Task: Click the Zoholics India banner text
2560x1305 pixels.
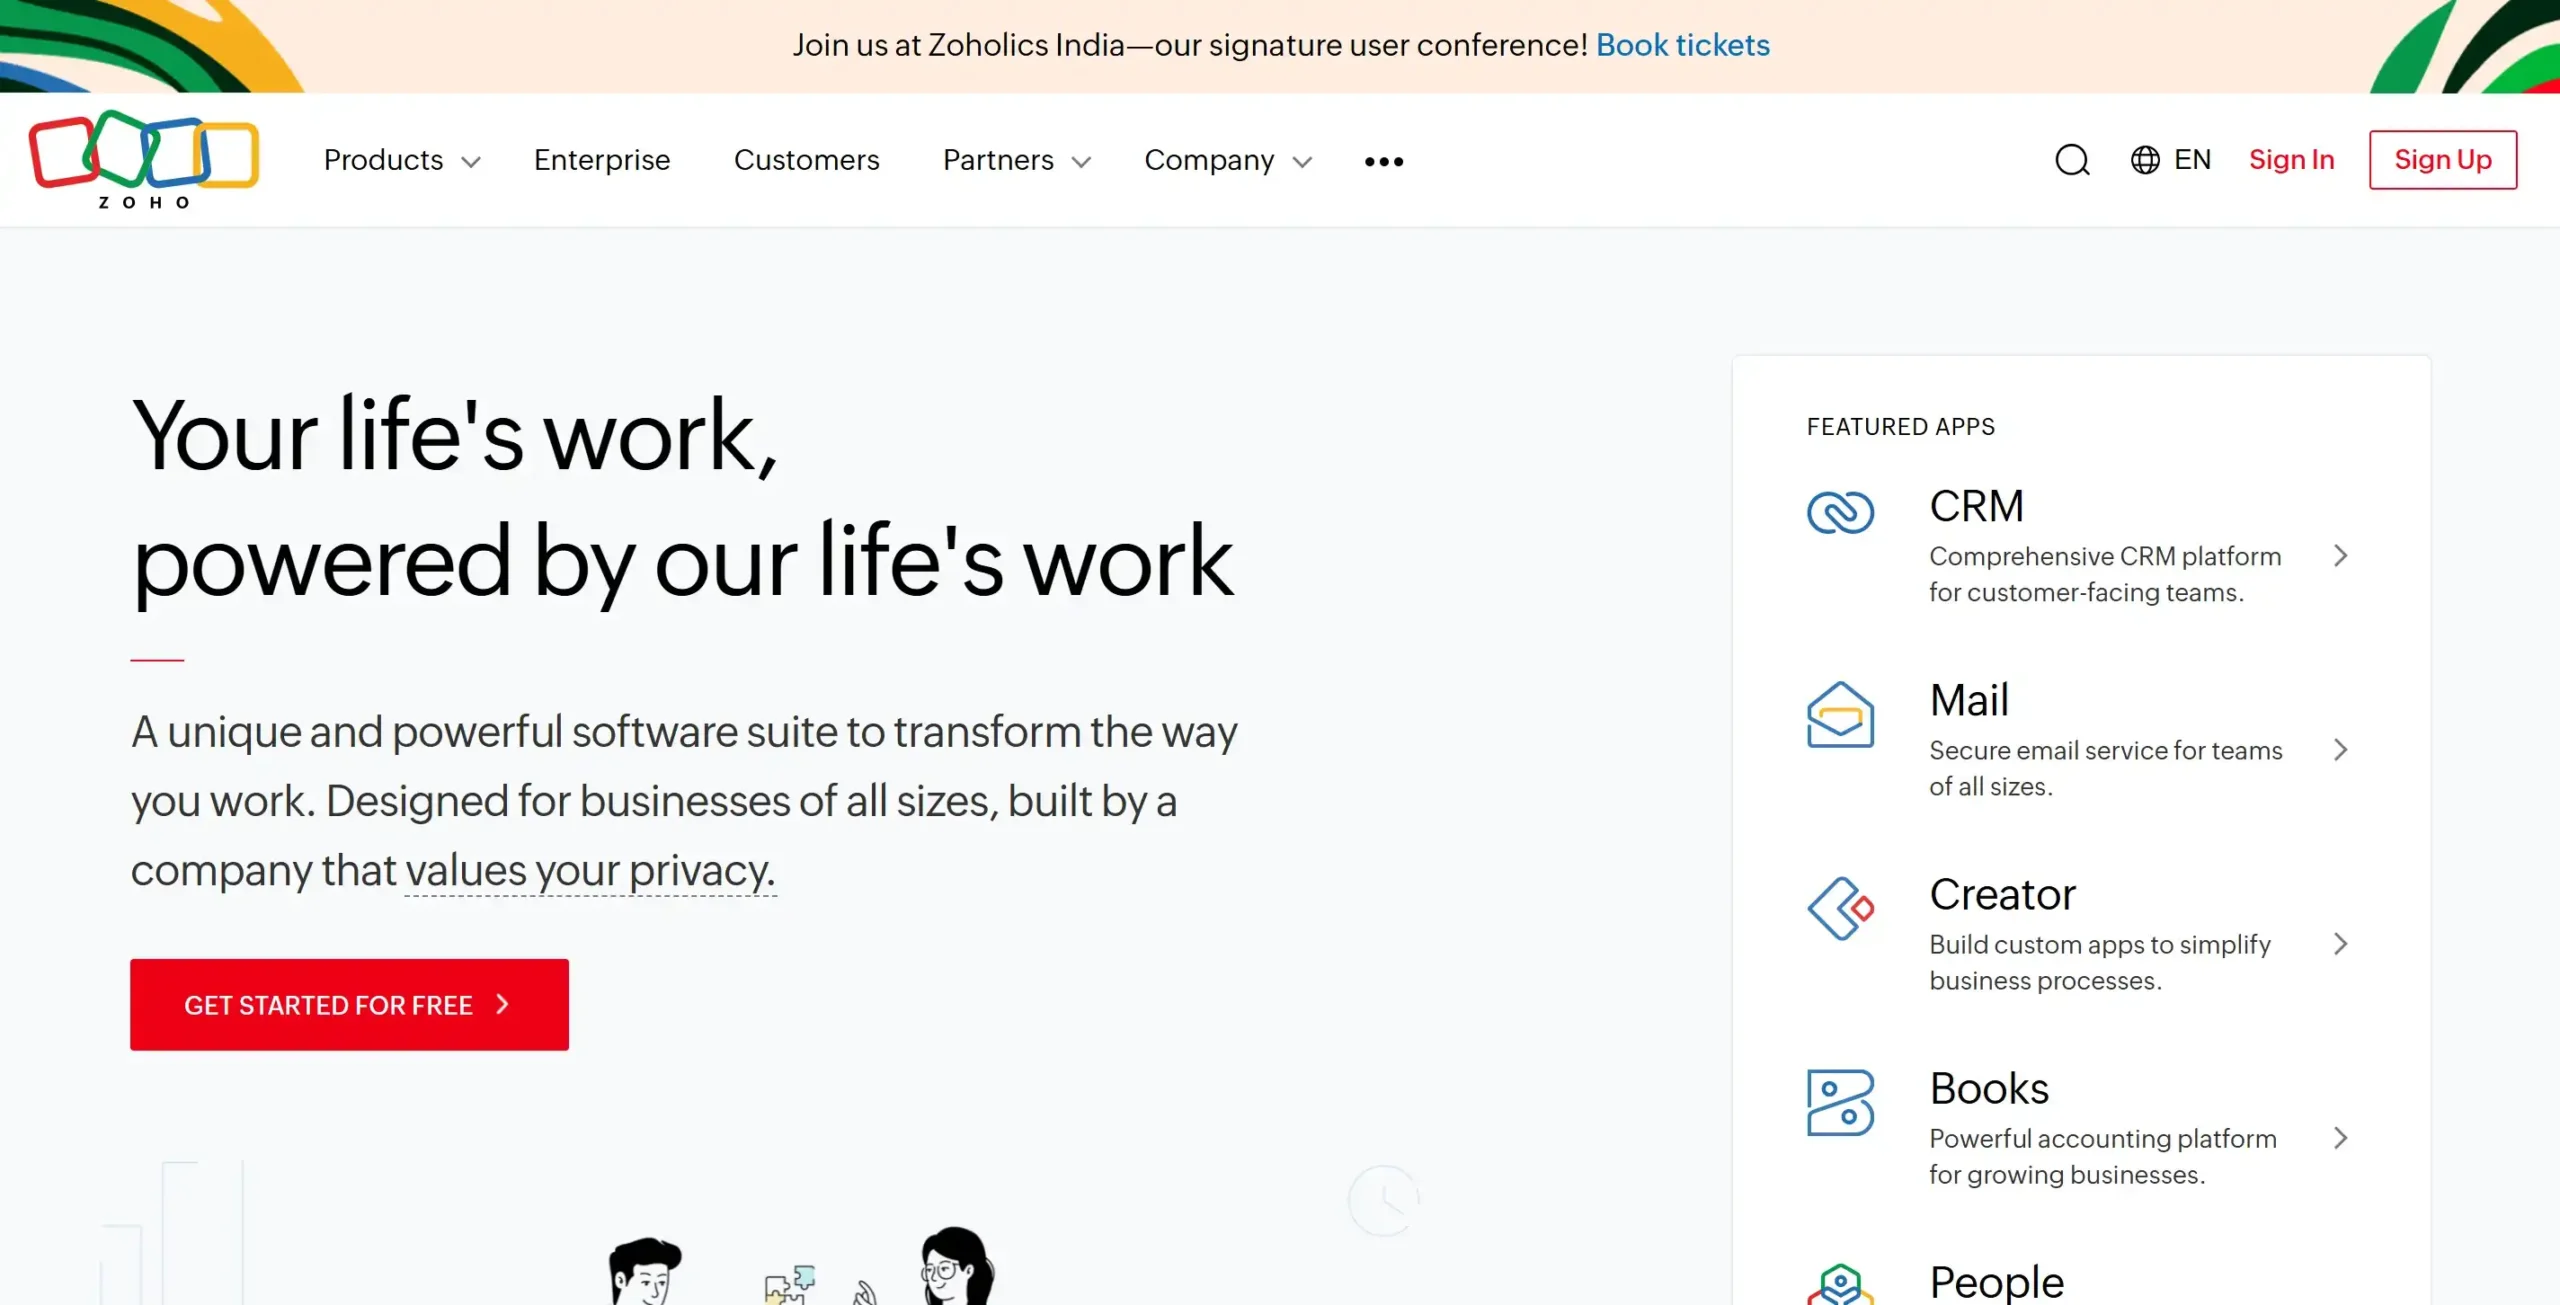Action: tap(1190, 45)
